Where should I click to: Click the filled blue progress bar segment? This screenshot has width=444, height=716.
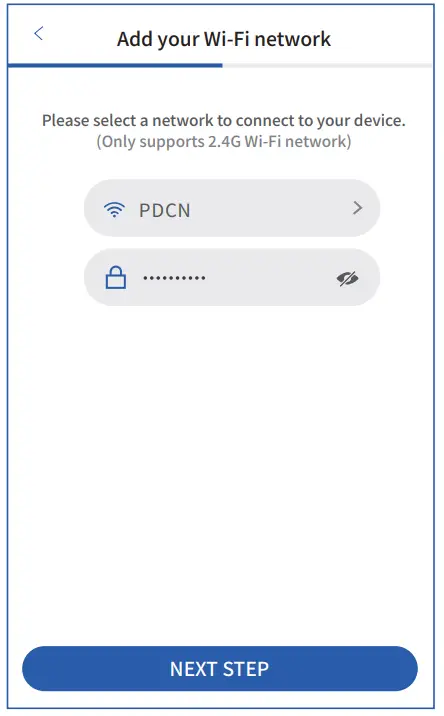click(x=115, y=66)
